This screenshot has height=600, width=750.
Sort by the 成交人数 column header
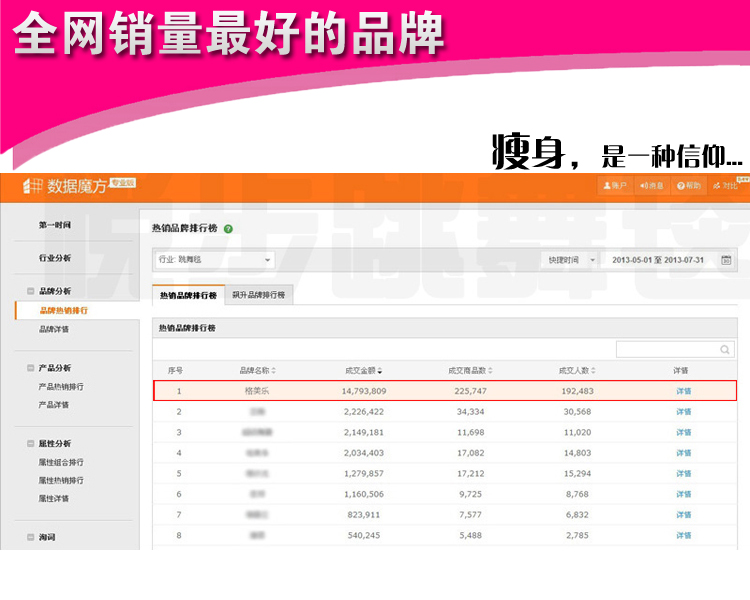point(577,370)
